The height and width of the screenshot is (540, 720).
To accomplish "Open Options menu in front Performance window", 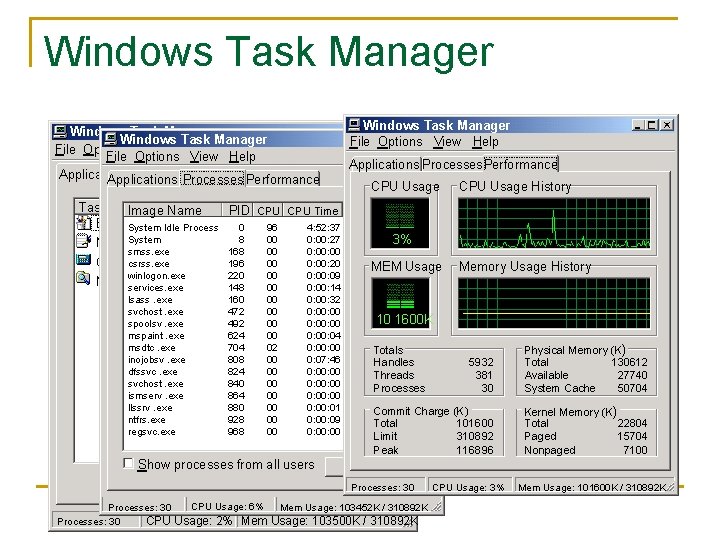I will 400,142.
